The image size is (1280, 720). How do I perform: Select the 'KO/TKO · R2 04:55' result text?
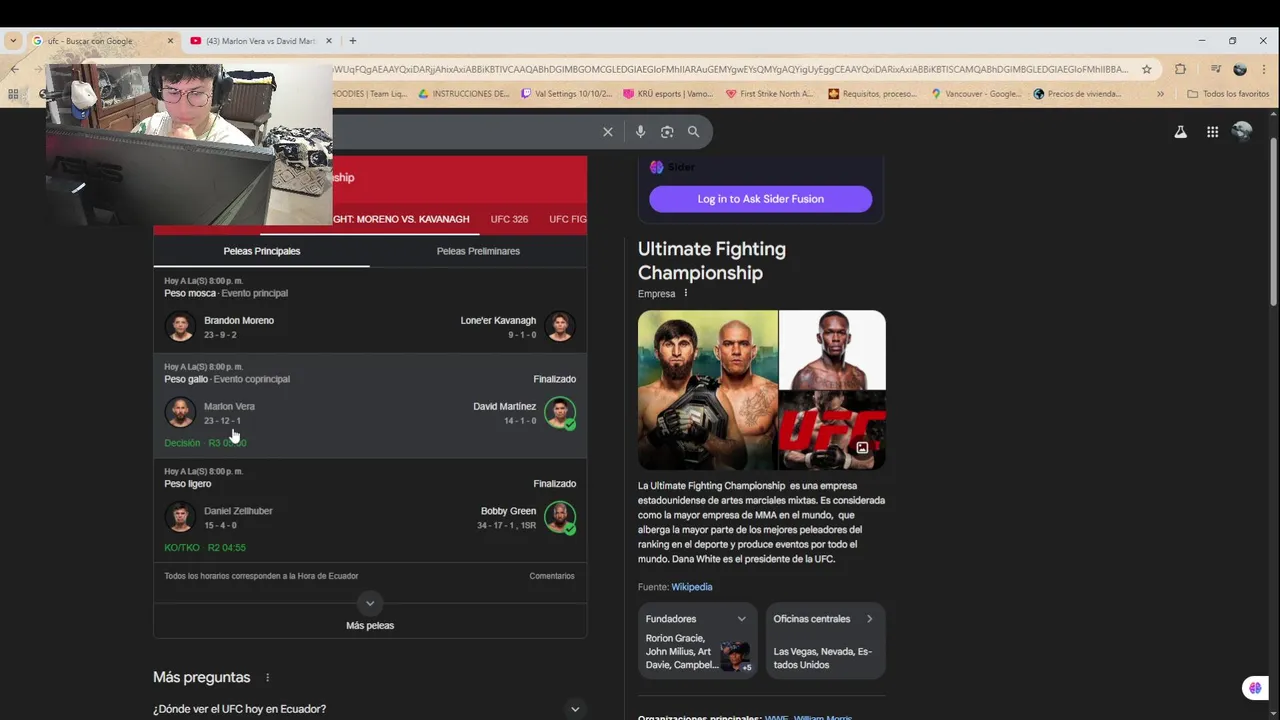click(x=205, y=548)
